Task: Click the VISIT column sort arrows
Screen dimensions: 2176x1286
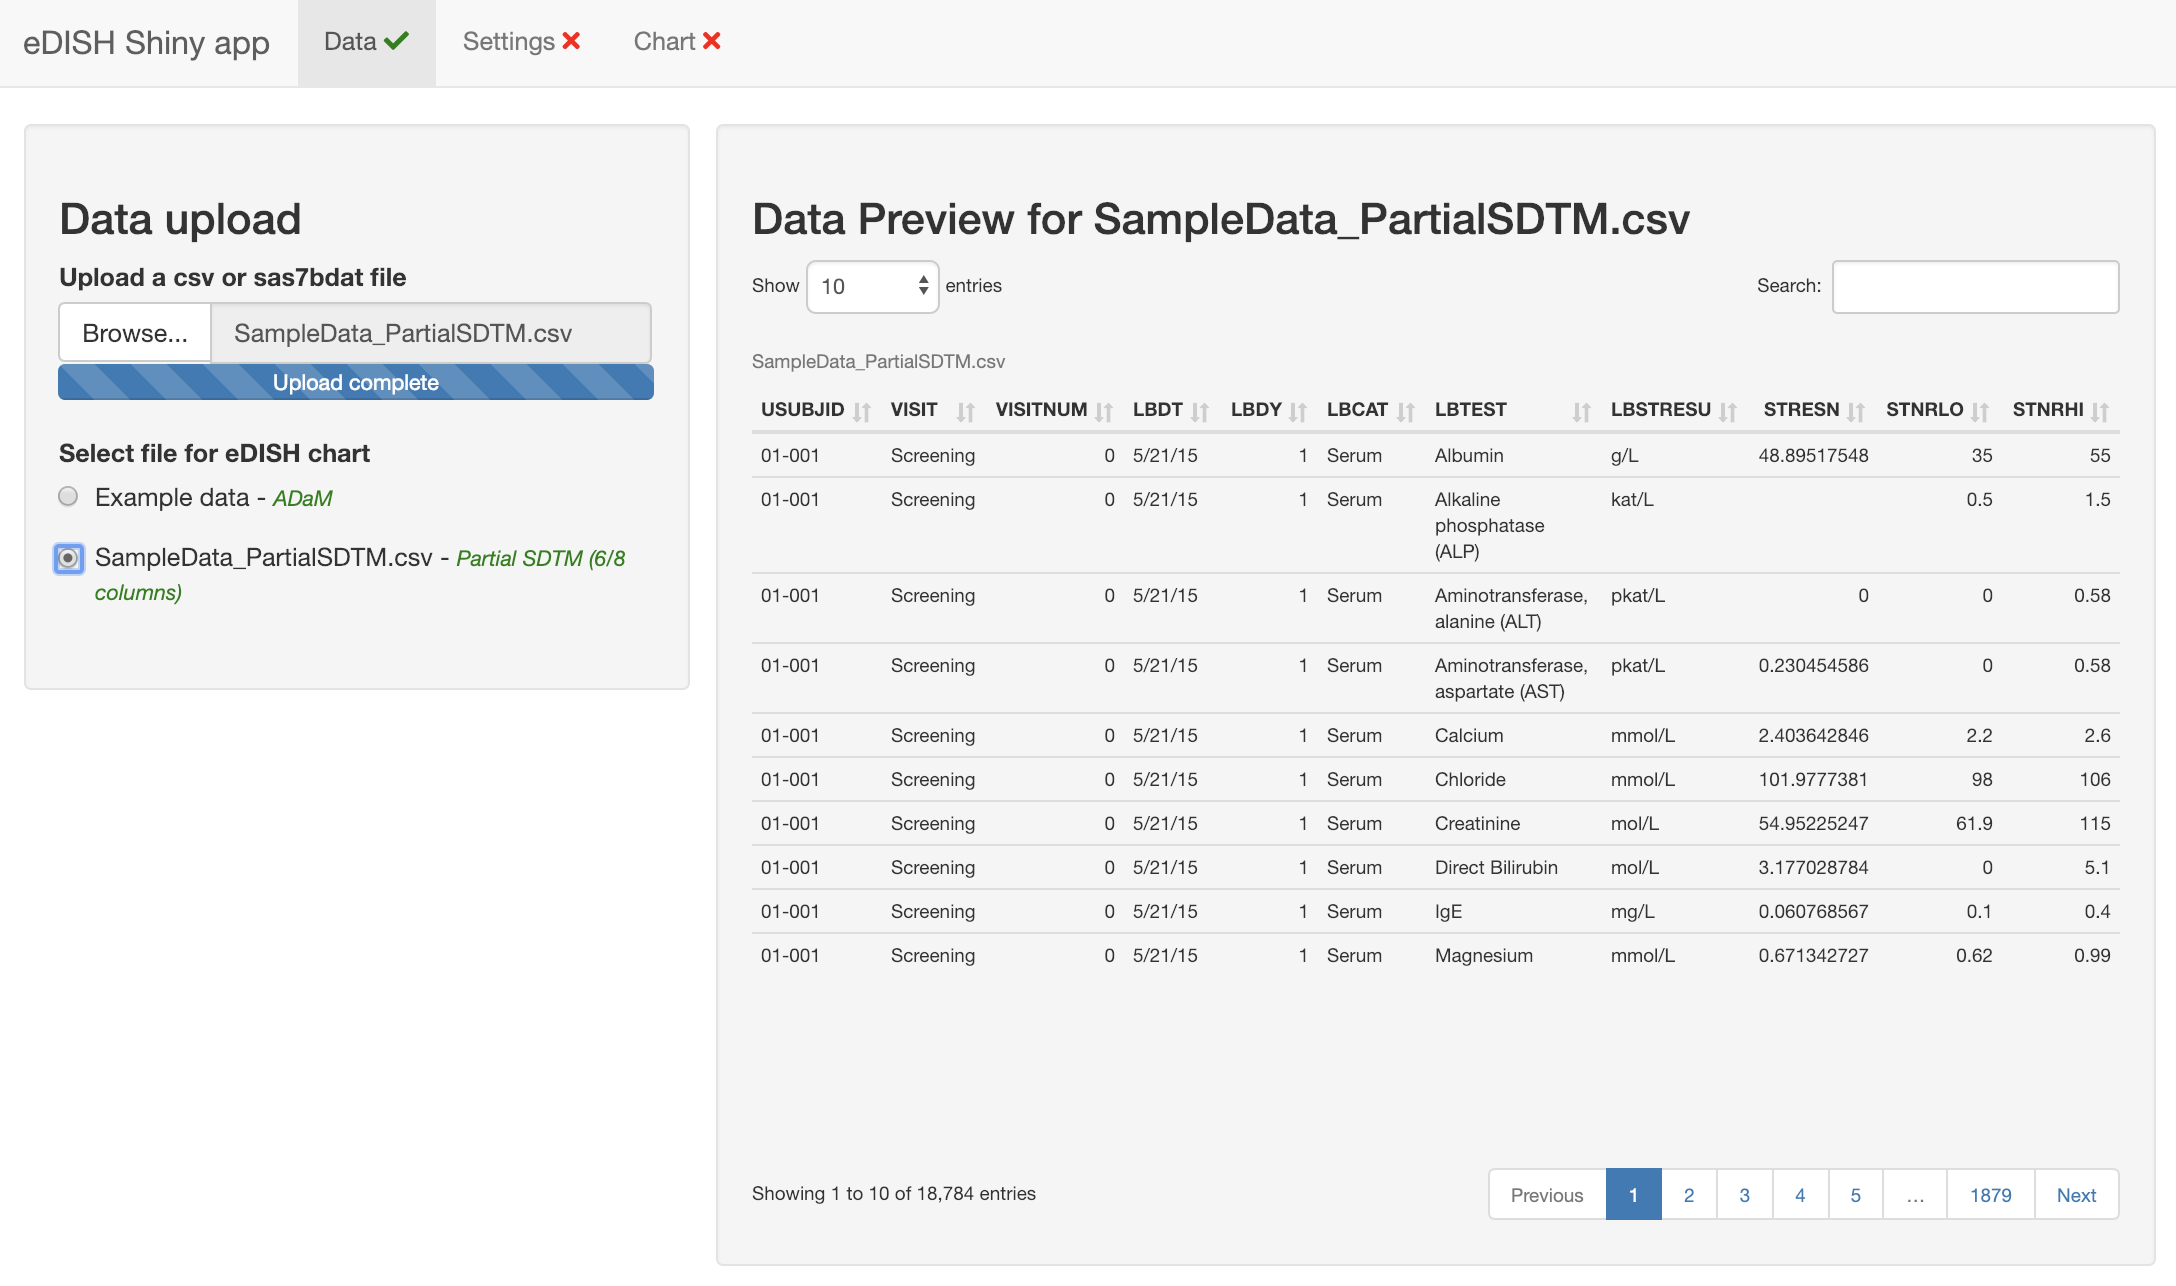Action: point(965,411)
